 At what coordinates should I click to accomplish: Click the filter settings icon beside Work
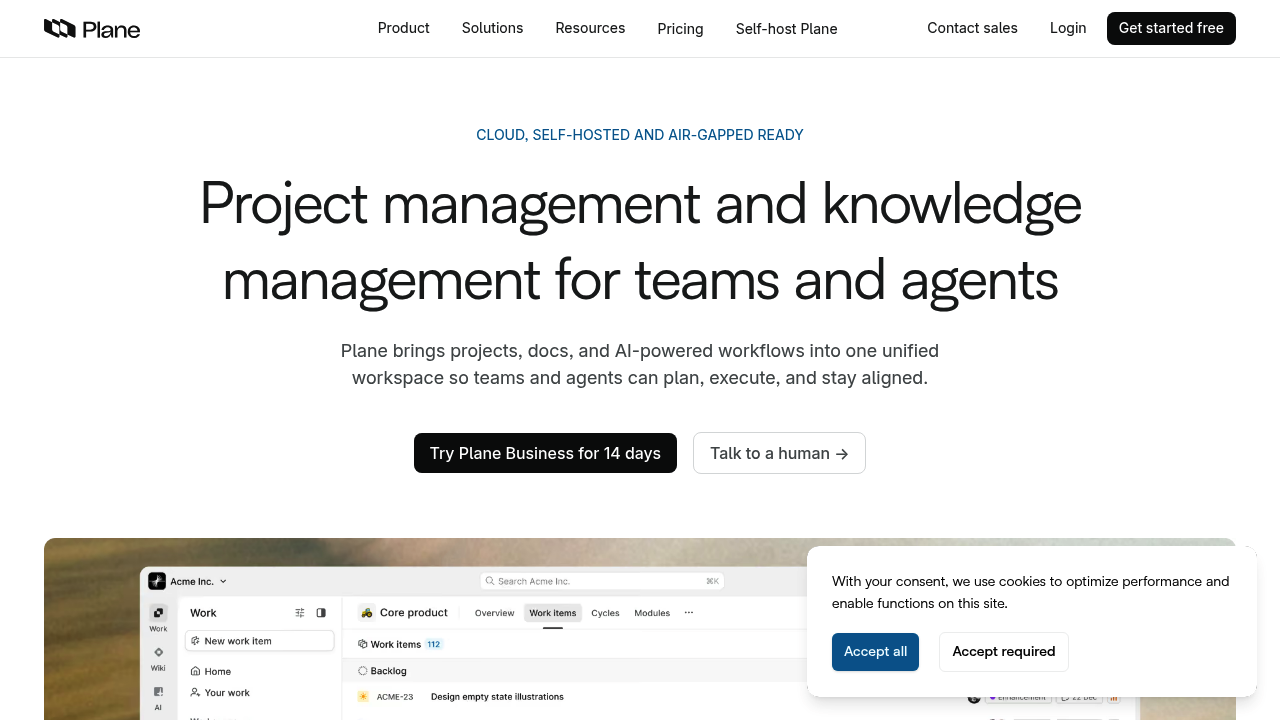[x=300, y=613]
